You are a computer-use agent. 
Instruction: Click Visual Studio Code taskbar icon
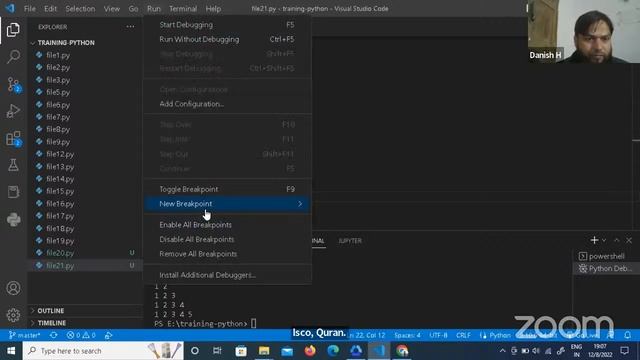(379, 351)
